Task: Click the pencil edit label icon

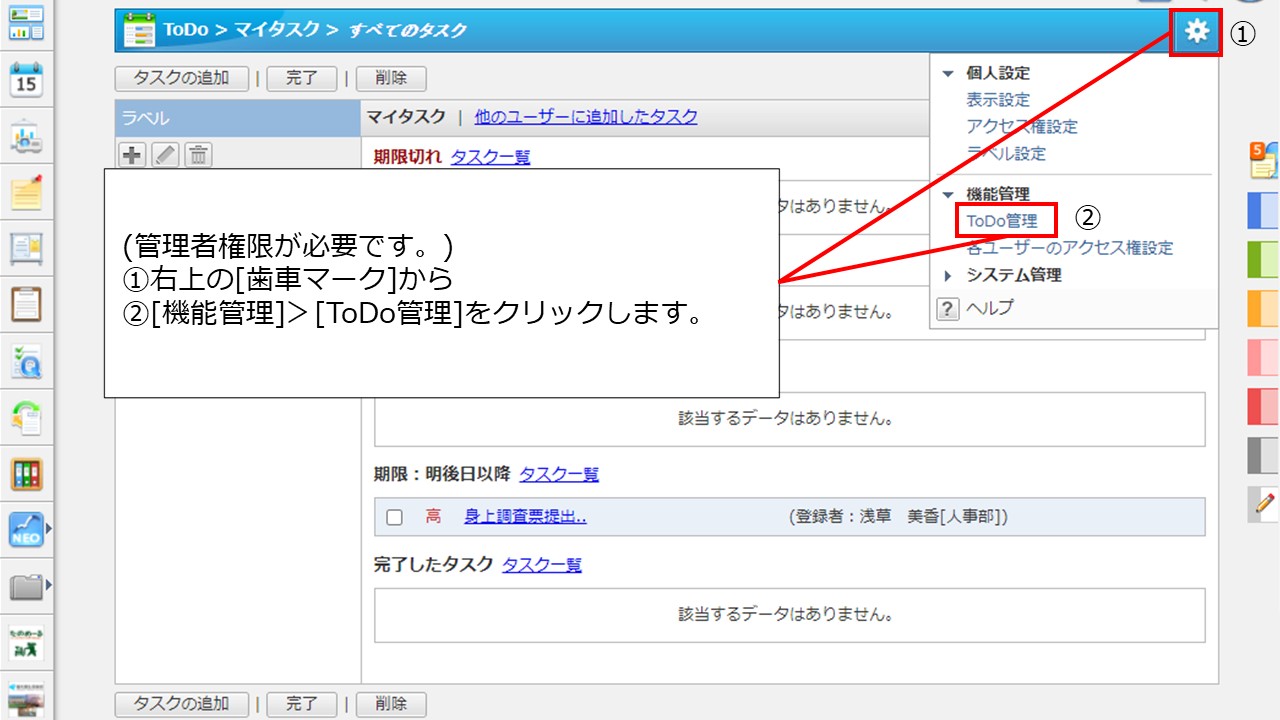Action: [x=165, y=154]
